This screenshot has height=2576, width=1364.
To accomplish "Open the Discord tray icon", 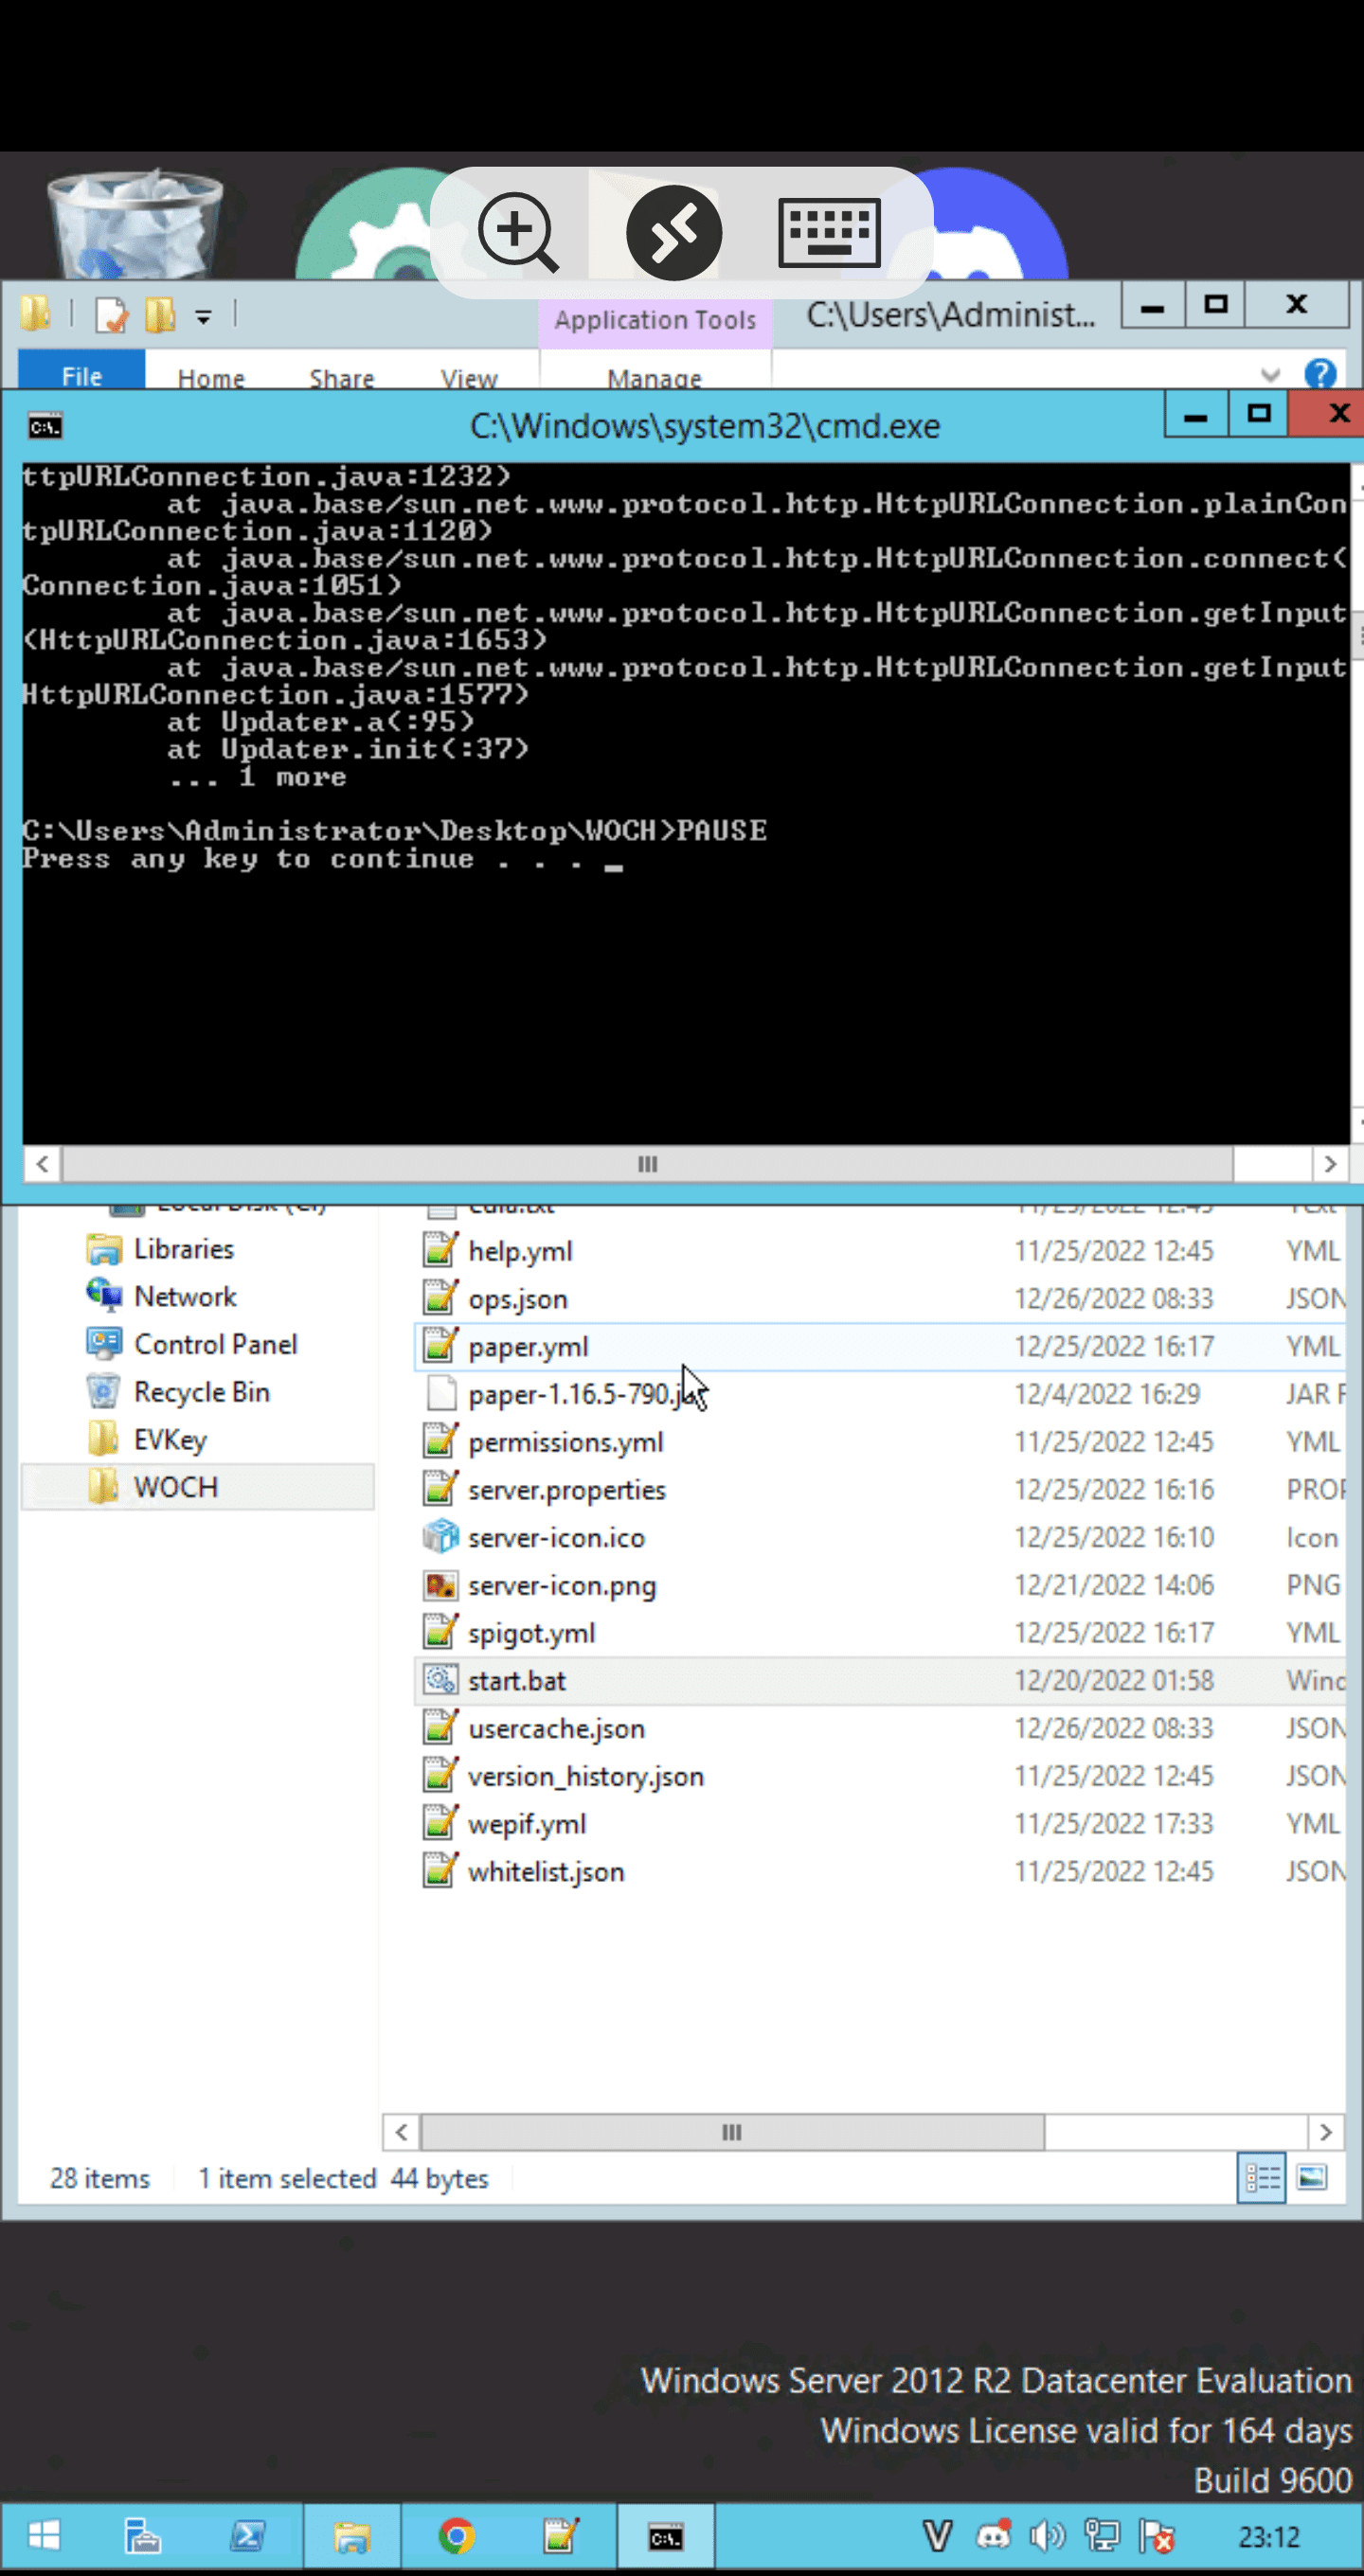I will [x=993, y=2535].
